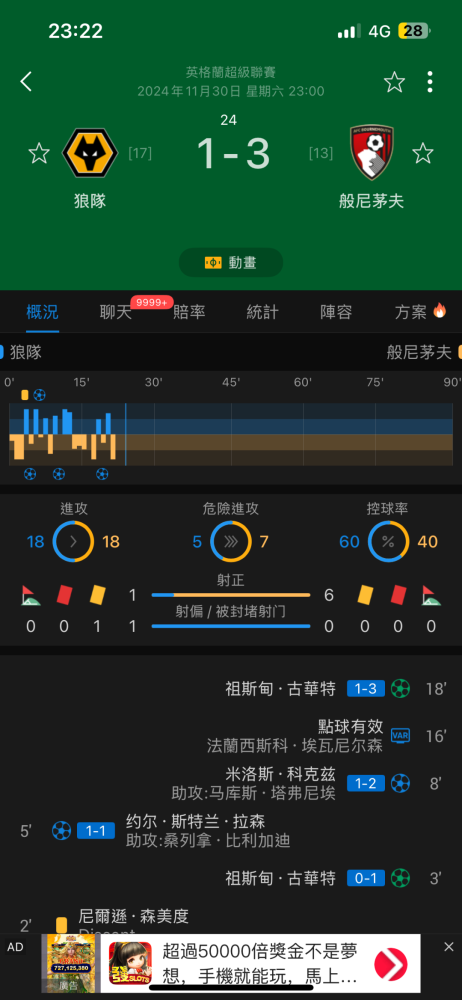Tap the back arrow icon
Screen dimensions: 462x1000
click(x=26, y=82)
